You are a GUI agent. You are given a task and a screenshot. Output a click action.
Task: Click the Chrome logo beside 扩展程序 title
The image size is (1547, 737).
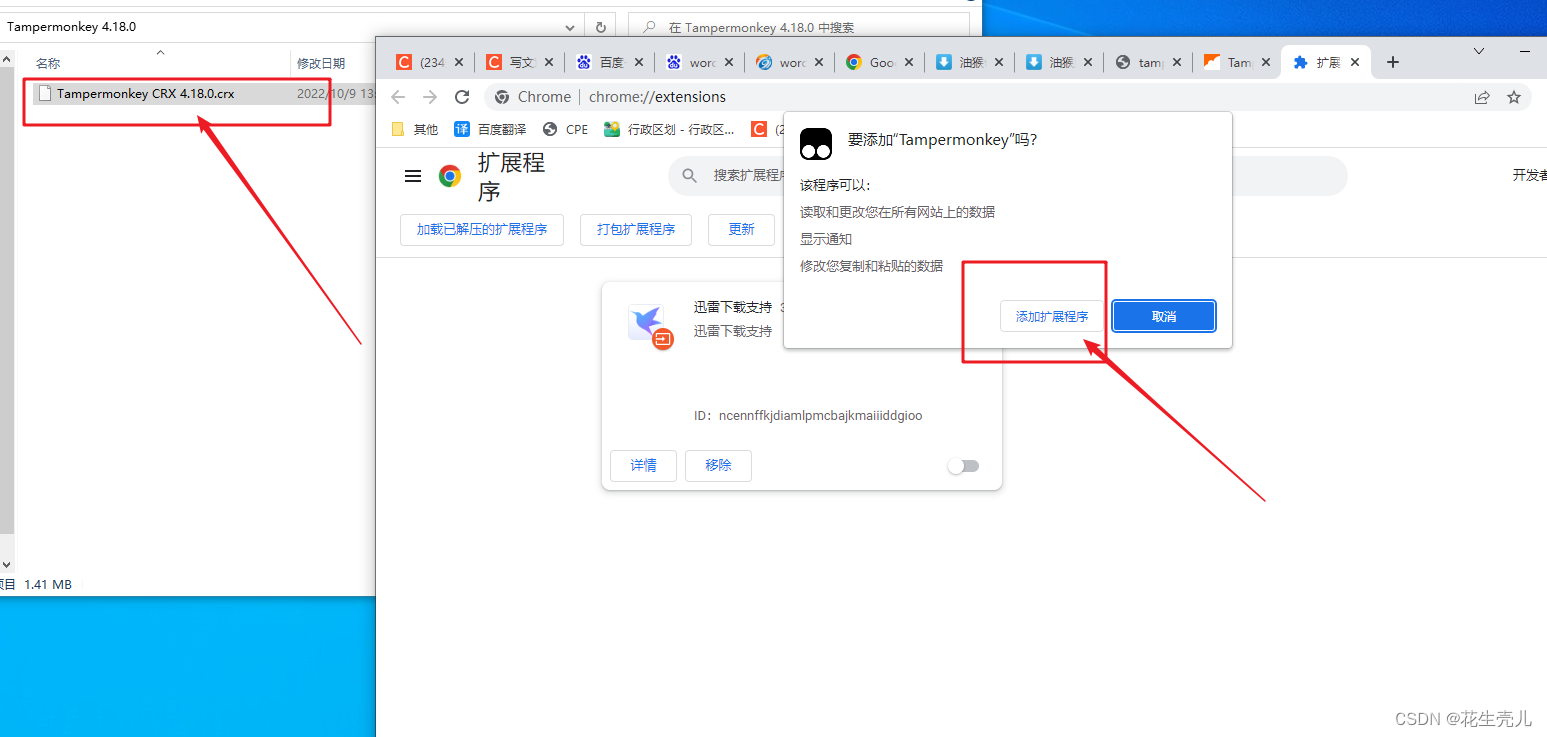450,176
